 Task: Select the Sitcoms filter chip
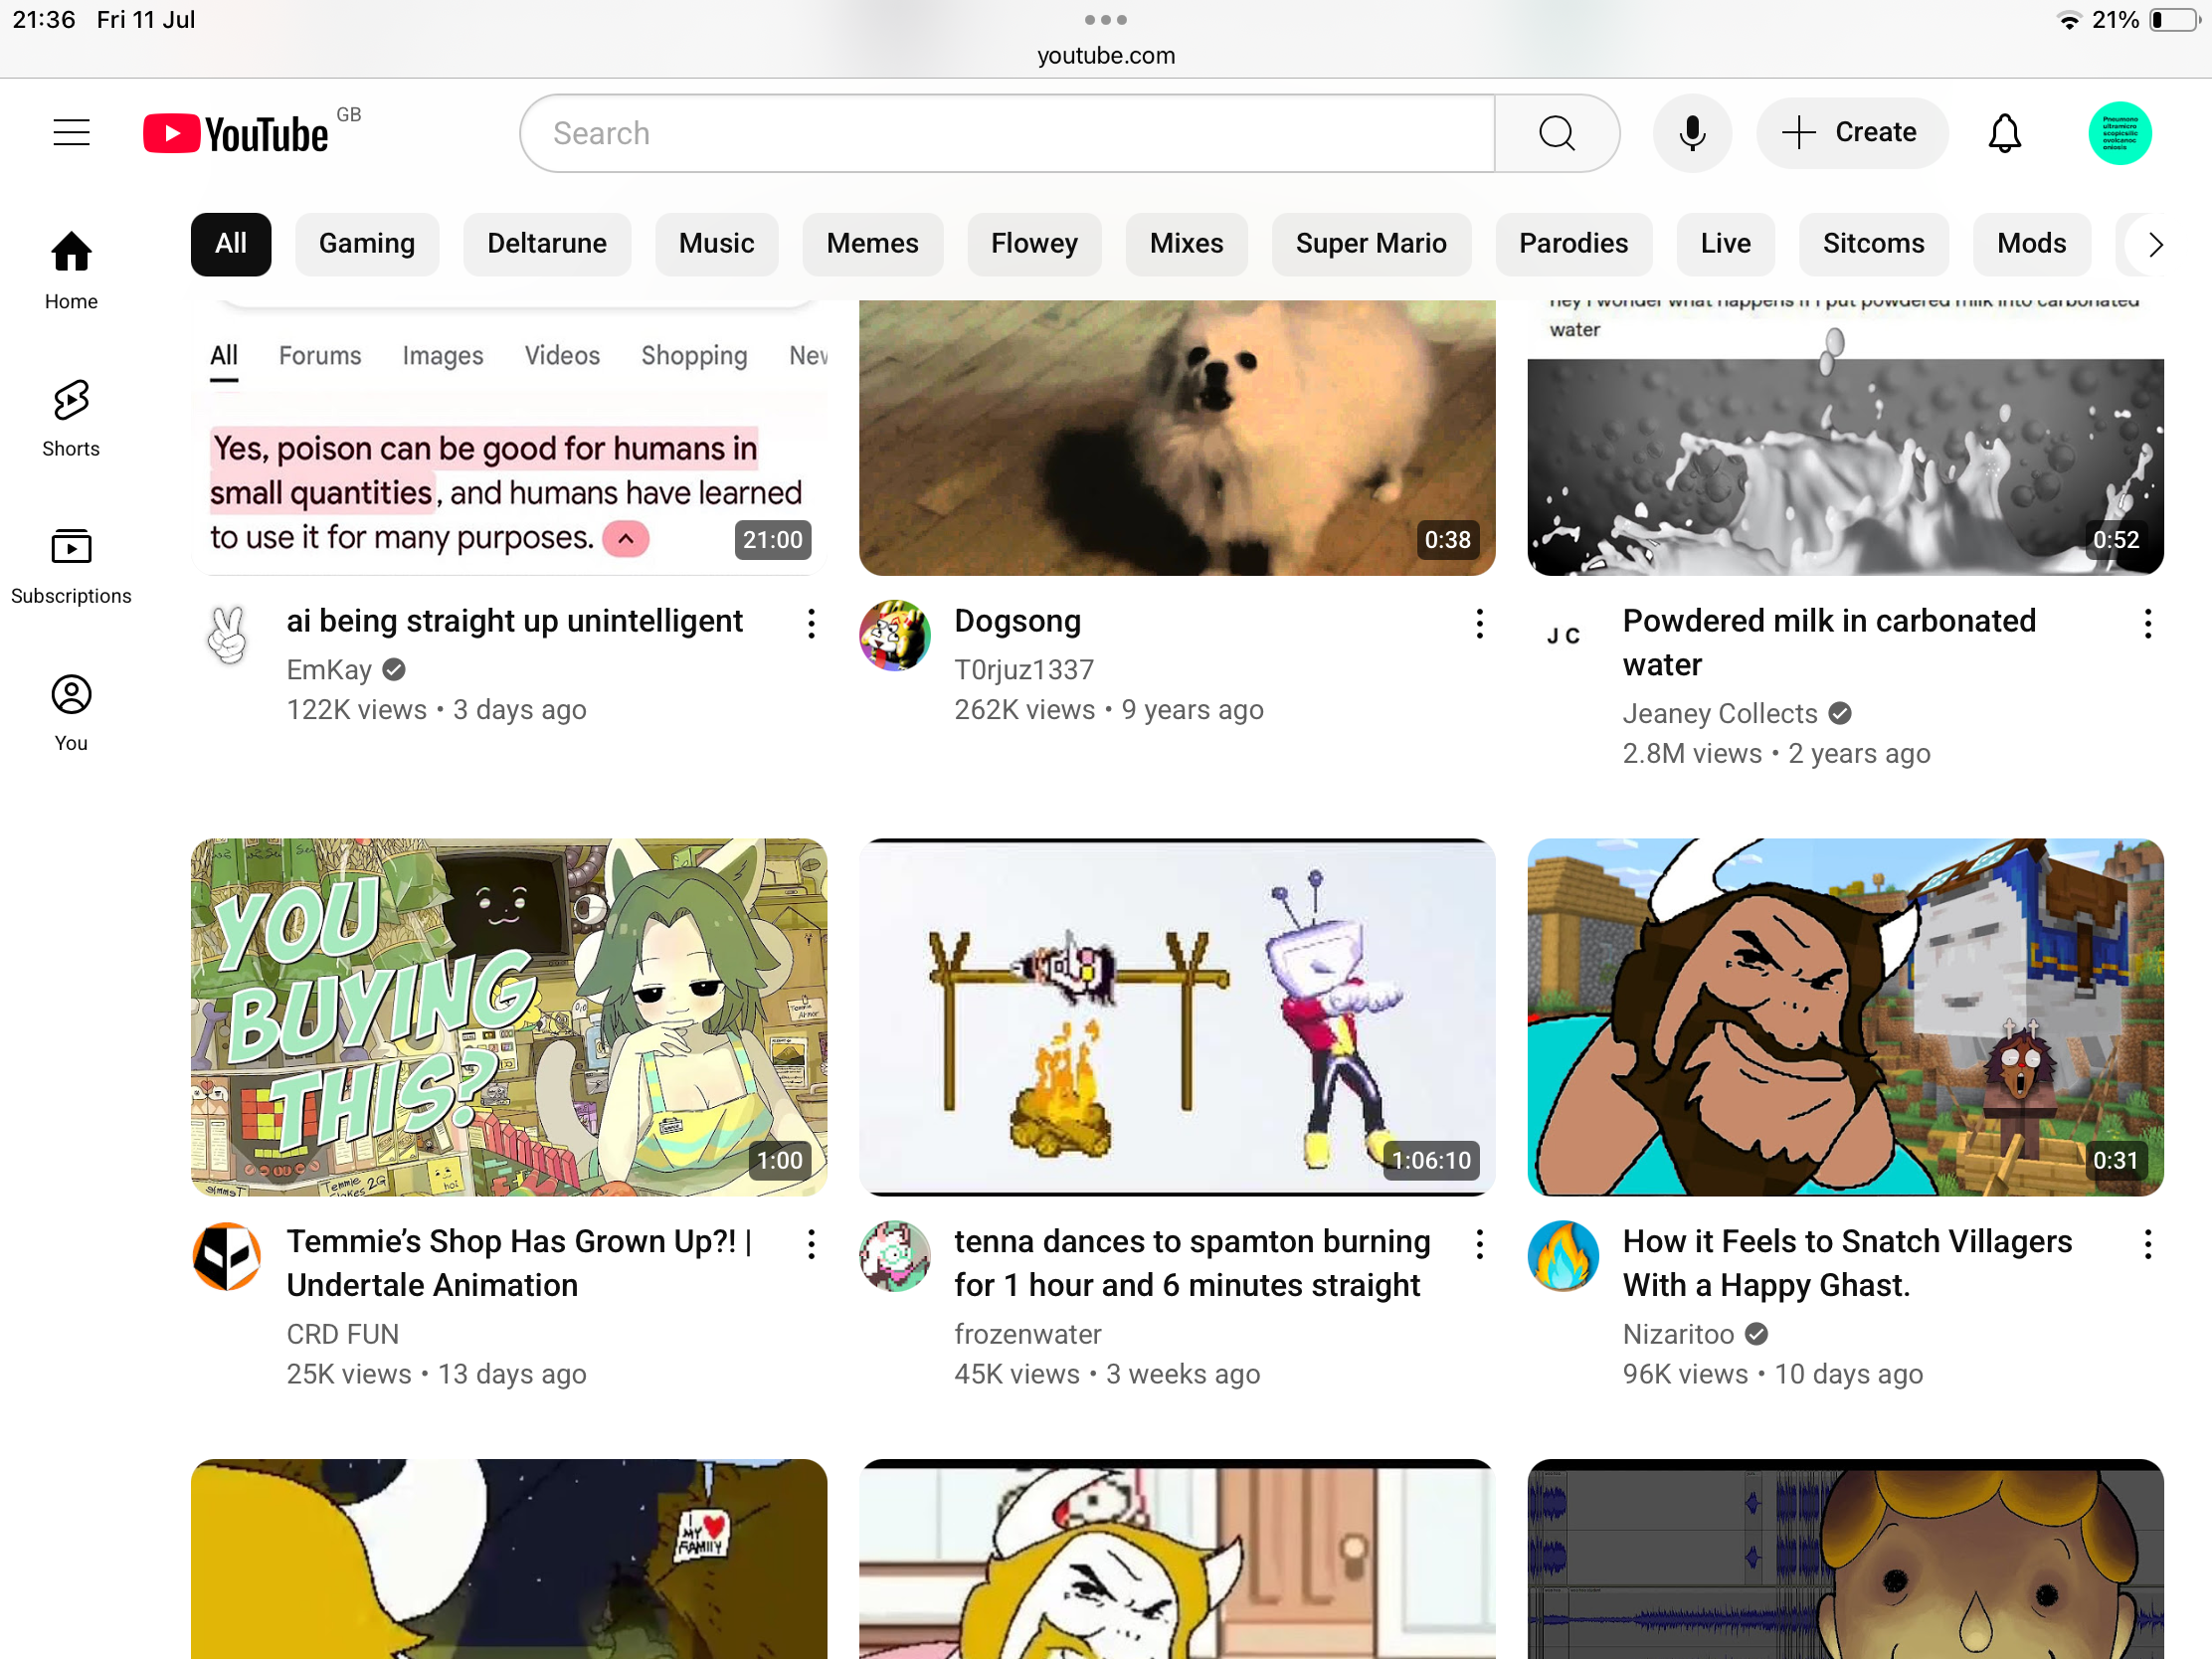(x=1873, y=244)
